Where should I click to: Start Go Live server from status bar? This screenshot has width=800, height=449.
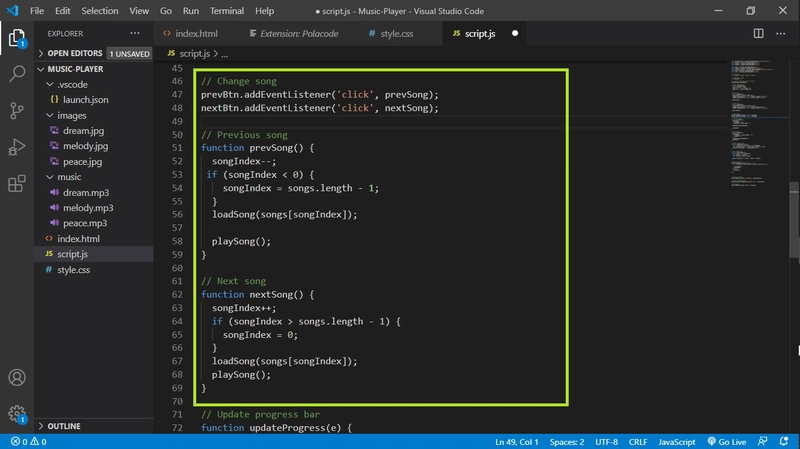point(723,441)
